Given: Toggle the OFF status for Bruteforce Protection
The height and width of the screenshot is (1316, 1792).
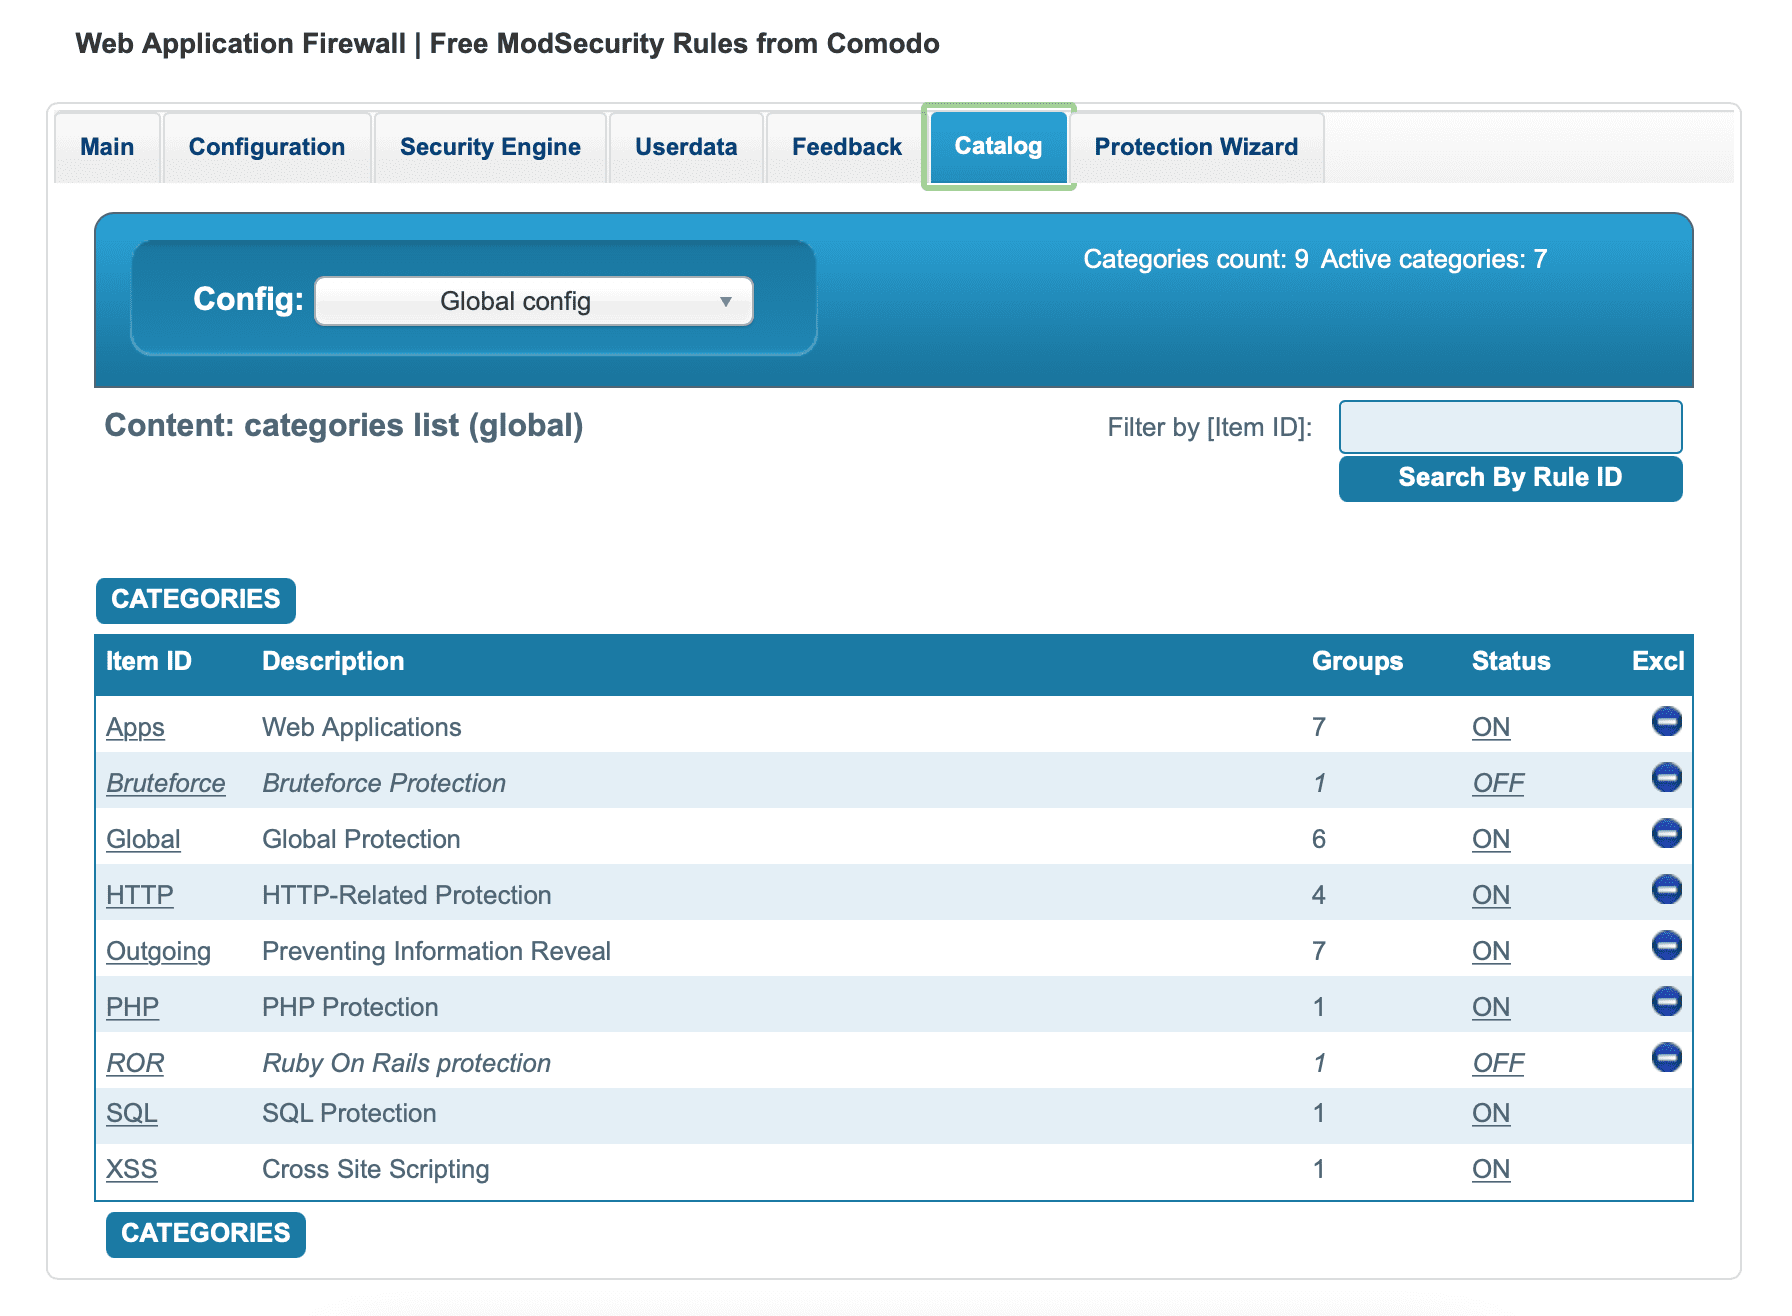Looking at the screenshot, I should (1497, 783).
